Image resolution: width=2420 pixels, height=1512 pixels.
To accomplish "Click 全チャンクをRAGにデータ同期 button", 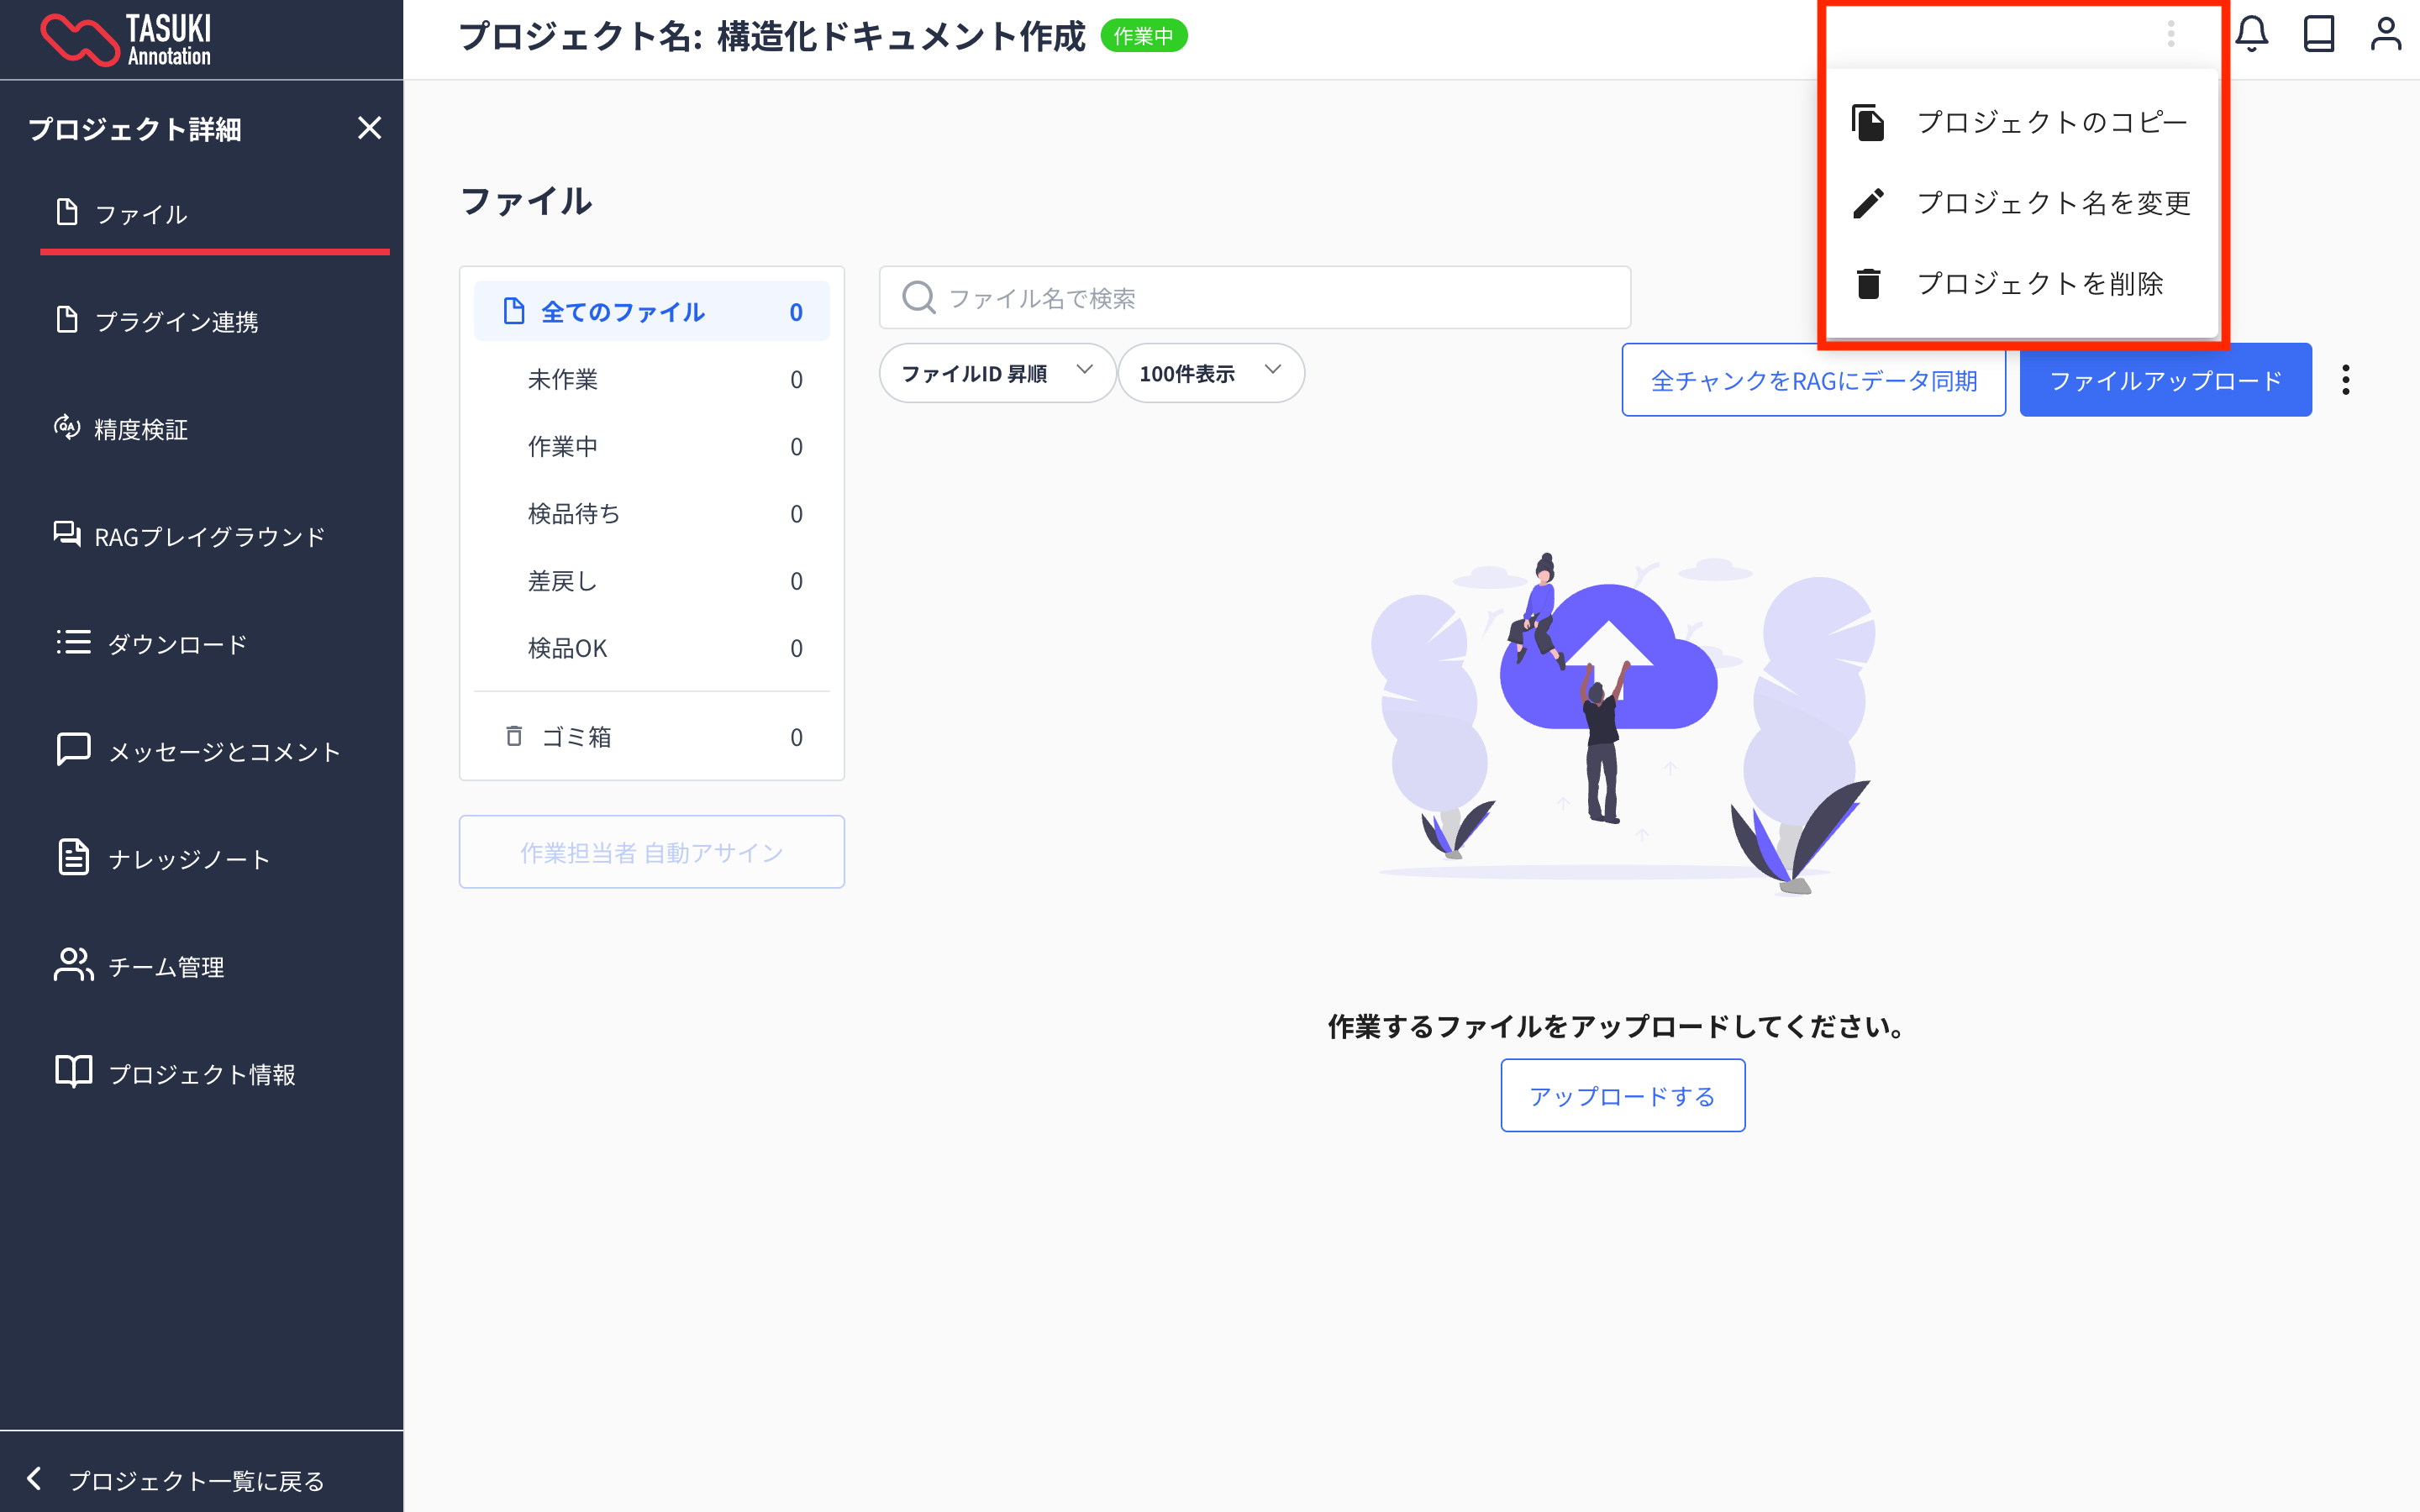I will tap(1812, 380).
